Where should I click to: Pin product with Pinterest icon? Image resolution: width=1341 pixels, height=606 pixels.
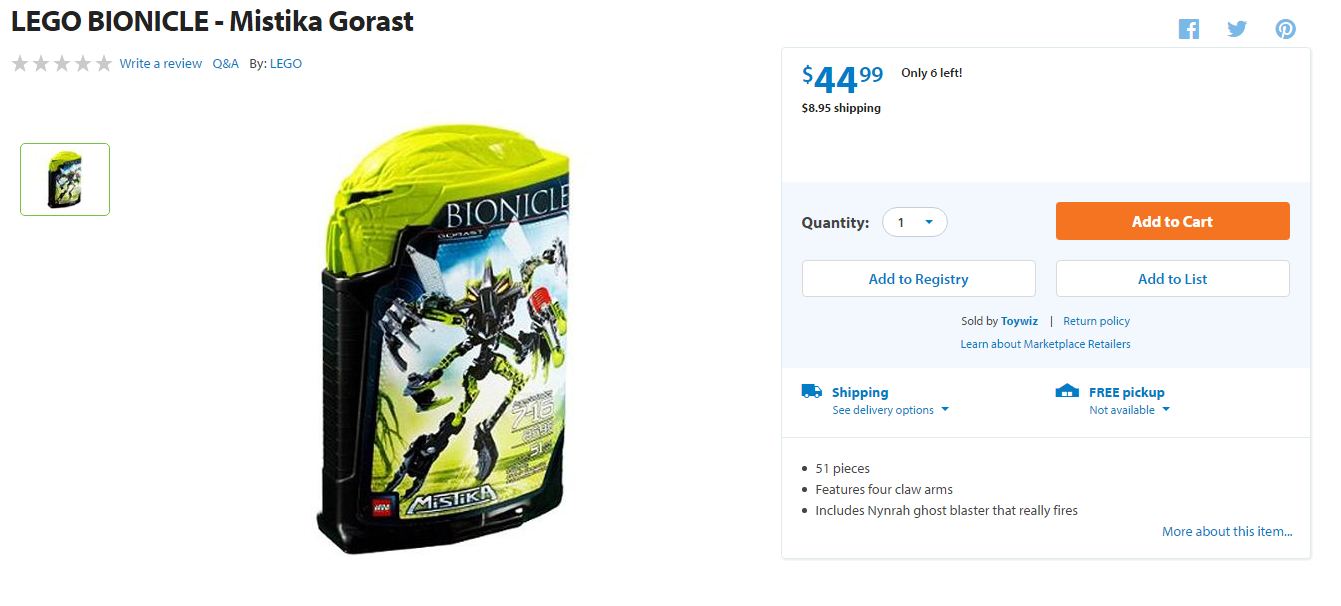click(1285, 29)
